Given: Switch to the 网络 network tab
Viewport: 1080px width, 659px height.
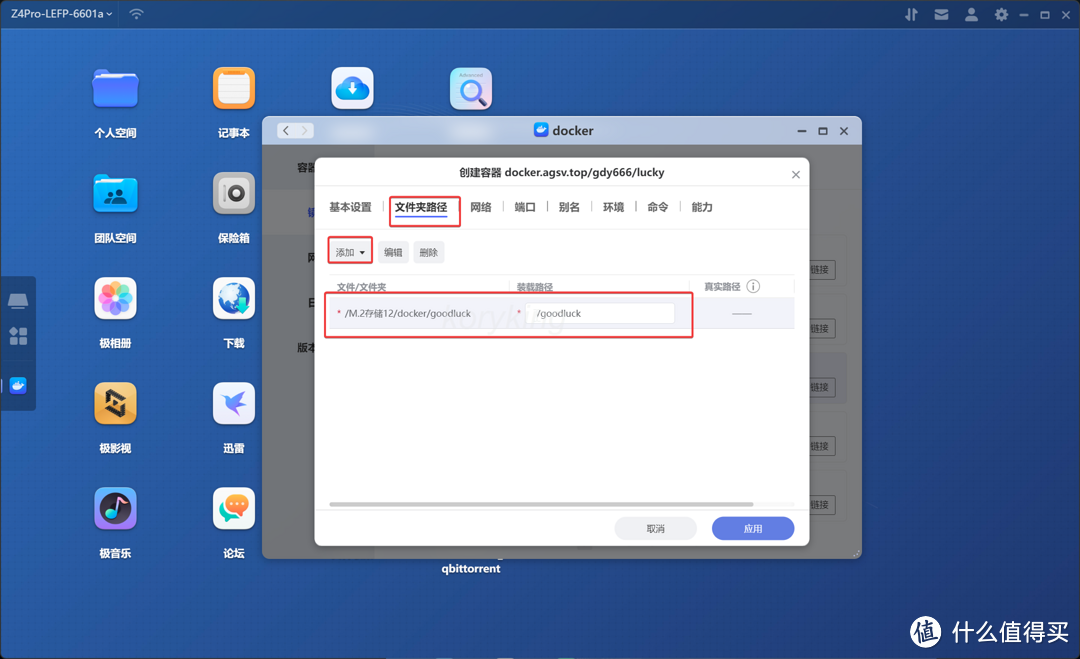Looking at the screenshot, I should coord(480,207).
